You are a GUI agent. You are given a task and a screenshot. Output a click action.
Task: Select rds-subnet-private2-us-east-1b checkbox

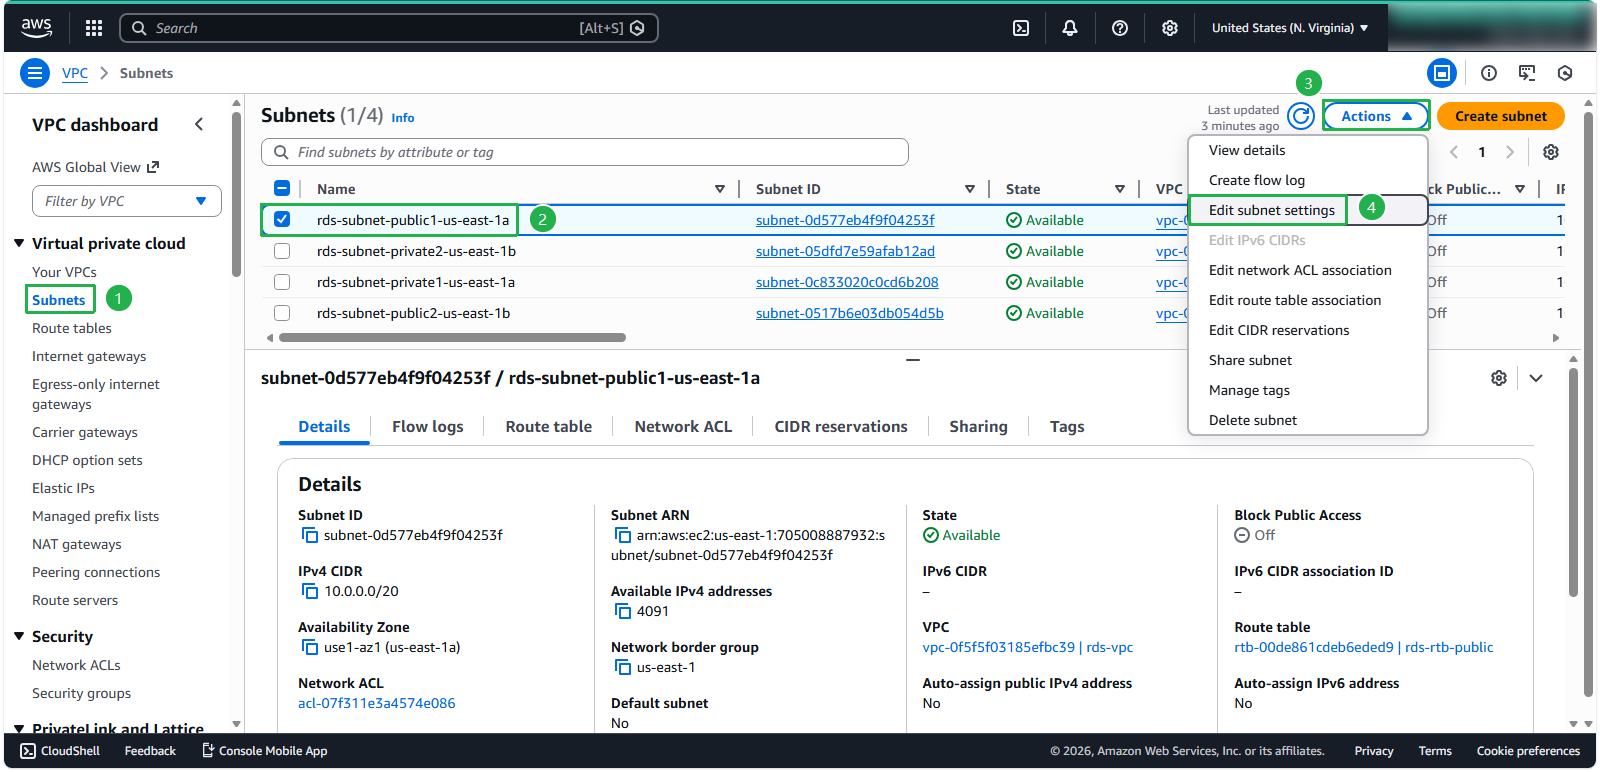tap(282, 251)
